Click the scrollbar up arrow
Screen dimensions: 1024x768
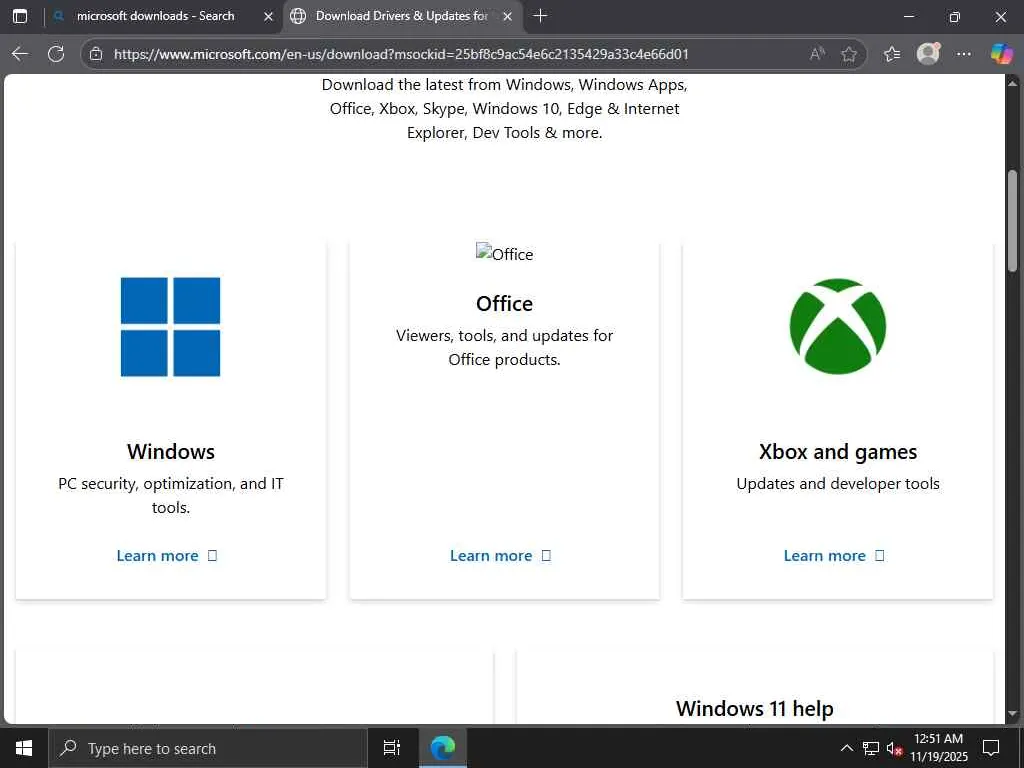point(1013,83)
